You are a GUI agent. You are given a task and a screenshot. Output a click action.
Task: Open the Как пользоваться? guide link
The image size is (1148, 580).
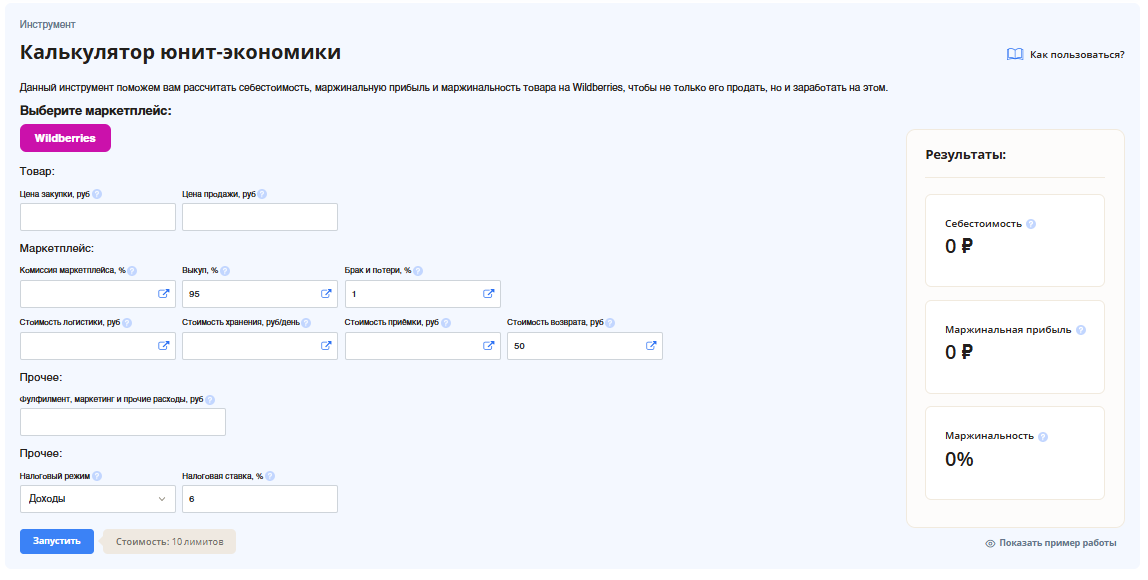1066,55
